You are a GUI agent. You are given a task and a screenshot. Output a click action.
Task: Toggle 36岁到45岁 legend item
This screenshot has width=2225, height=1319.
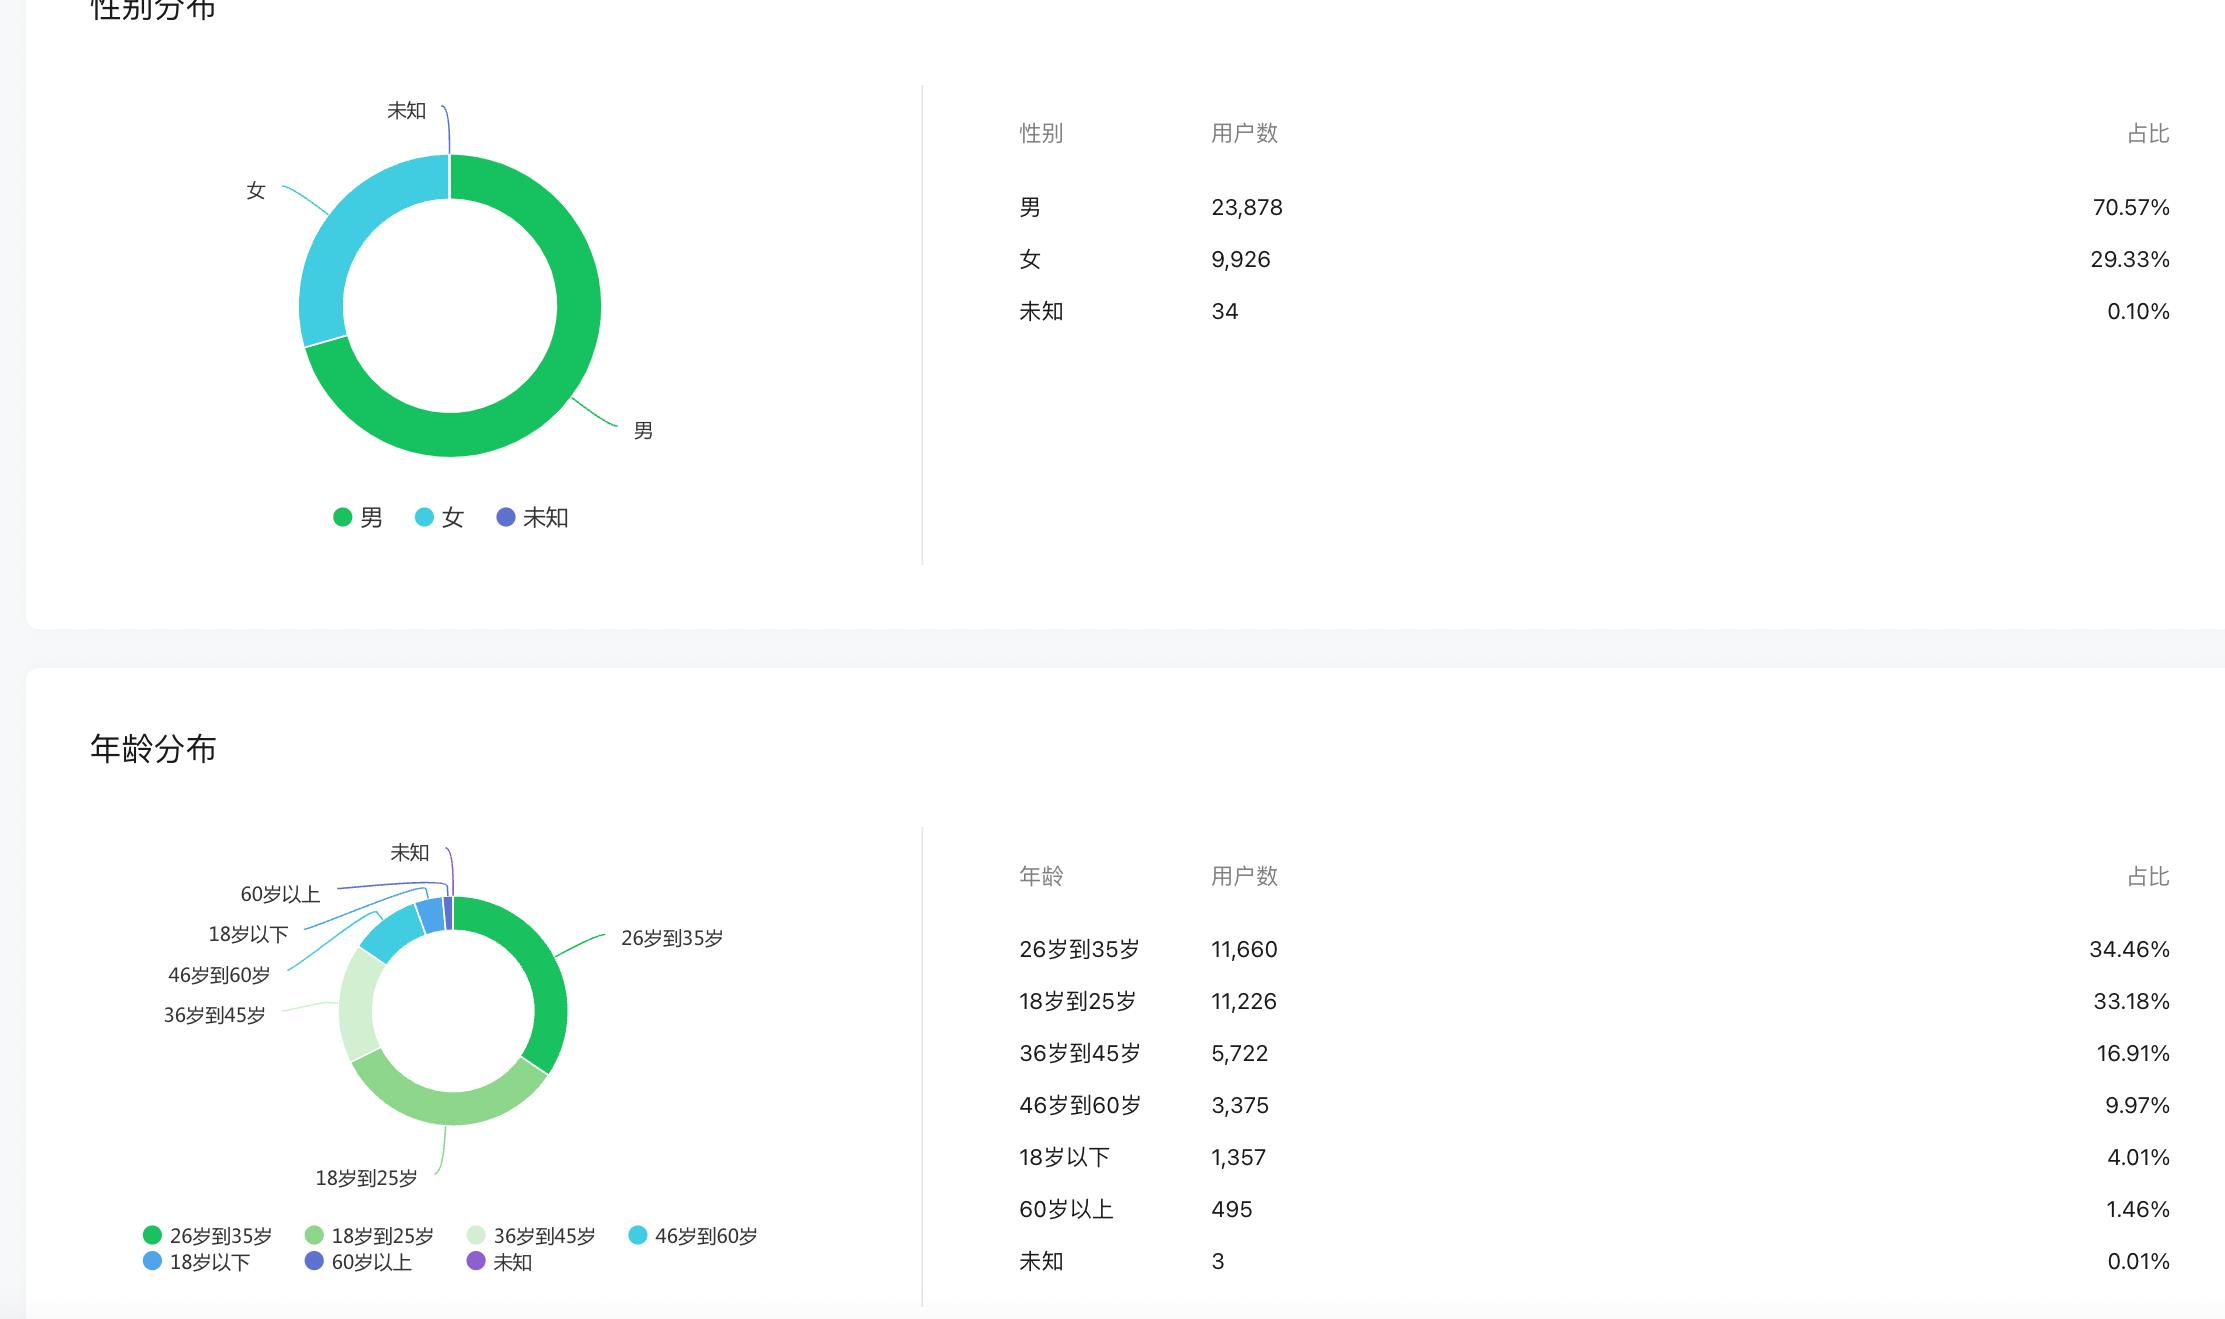531,1236
